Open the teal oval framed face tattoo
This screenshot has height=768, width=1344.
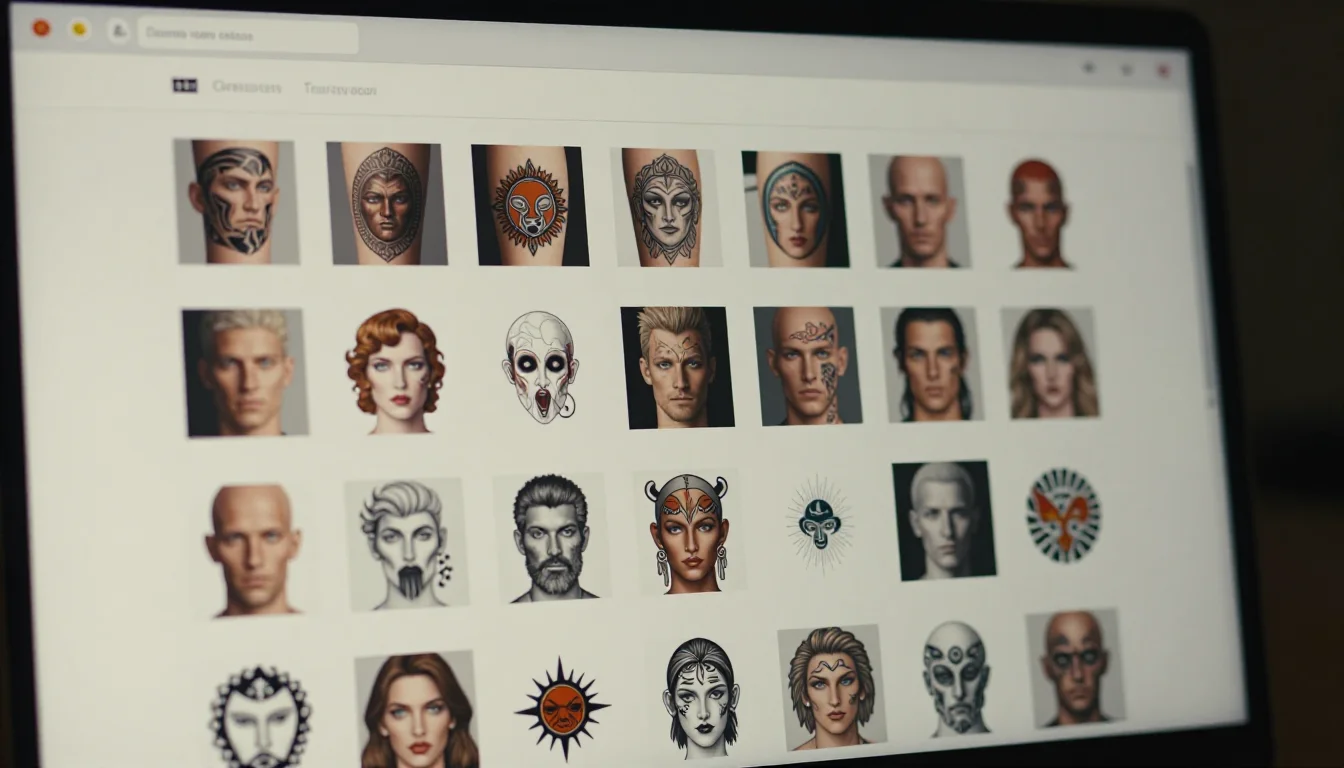tap(795, 209)
